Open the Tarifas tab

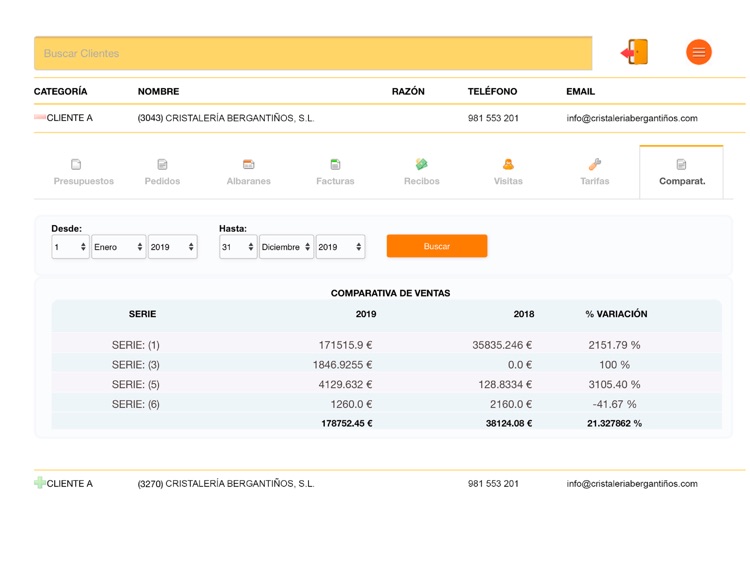click(x=595, y=181)
